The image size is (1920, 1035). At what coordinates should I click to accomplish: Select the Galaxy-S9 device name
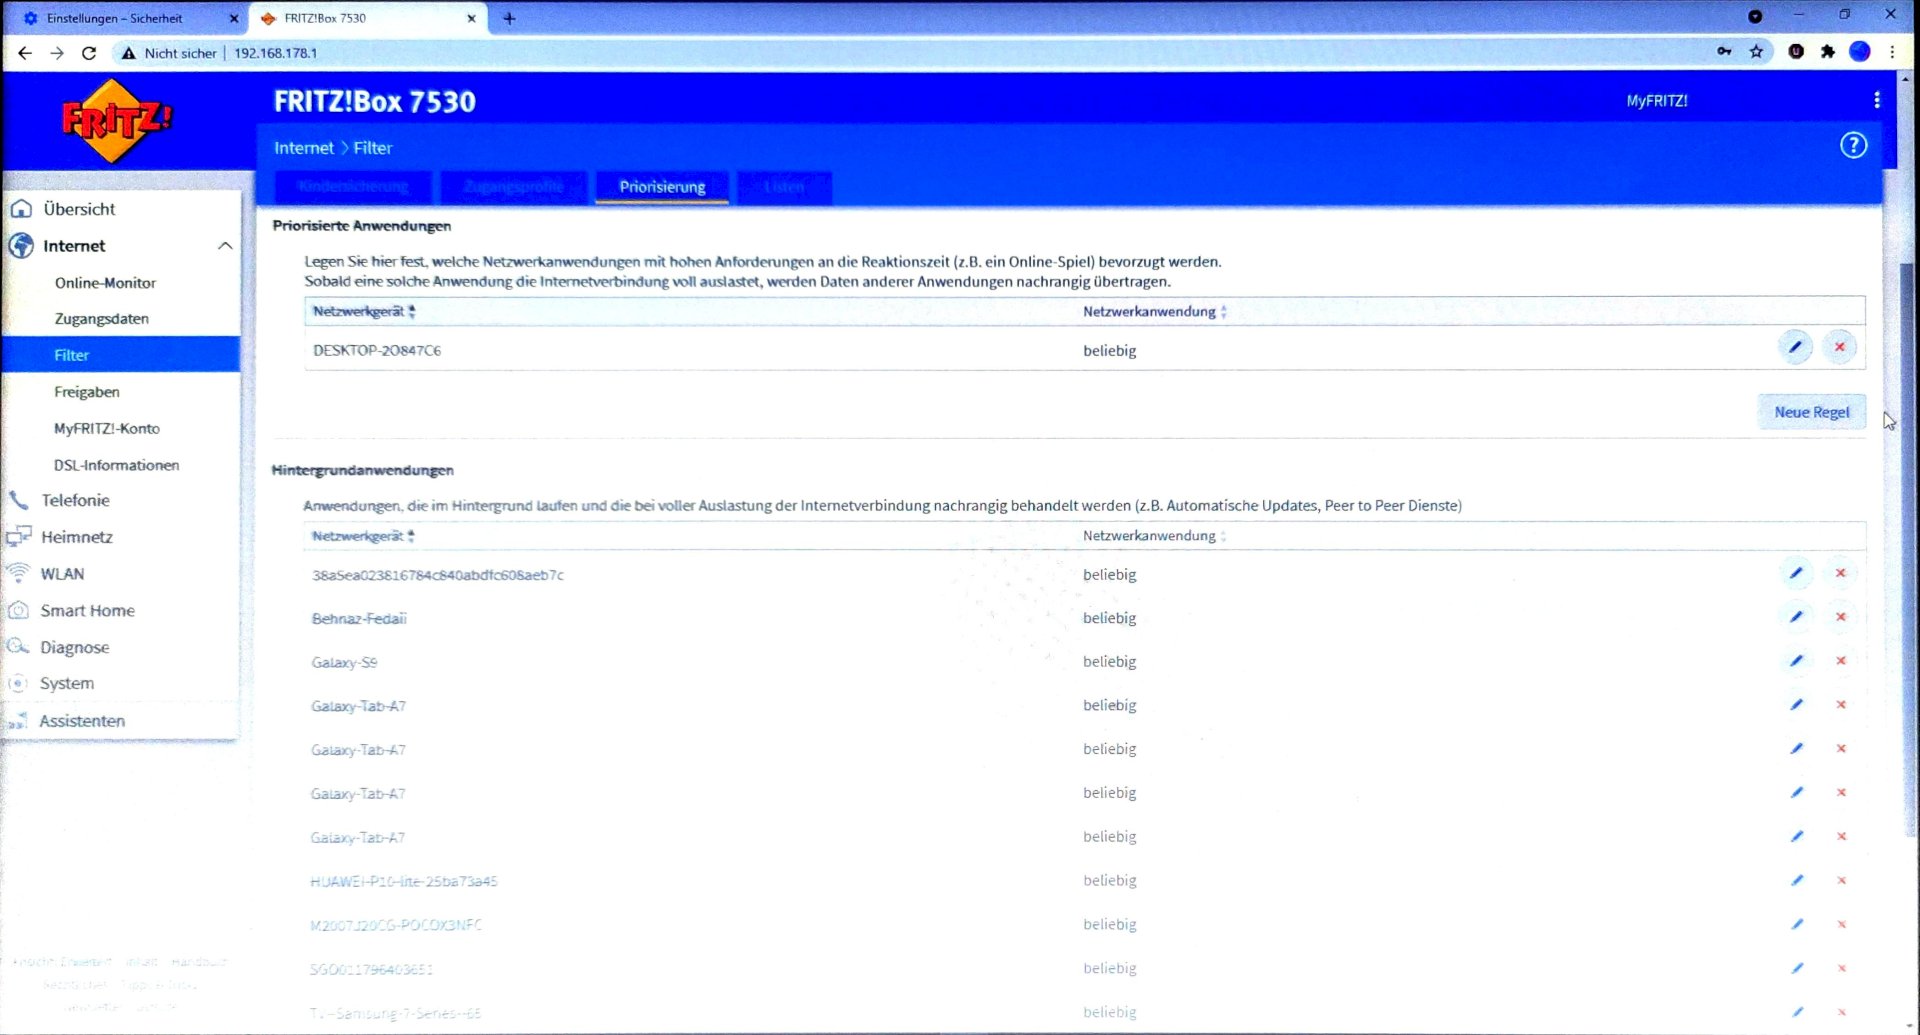tap(344, 663)
